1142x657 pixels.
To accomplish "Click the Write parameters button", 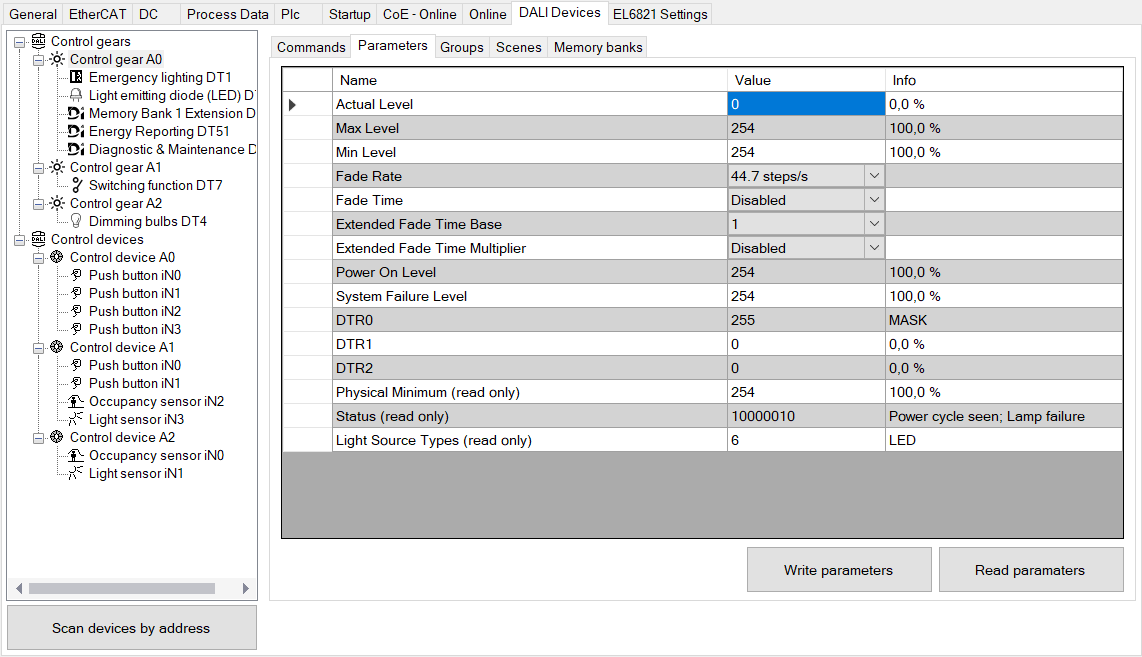I will click(x=839, y=570).
